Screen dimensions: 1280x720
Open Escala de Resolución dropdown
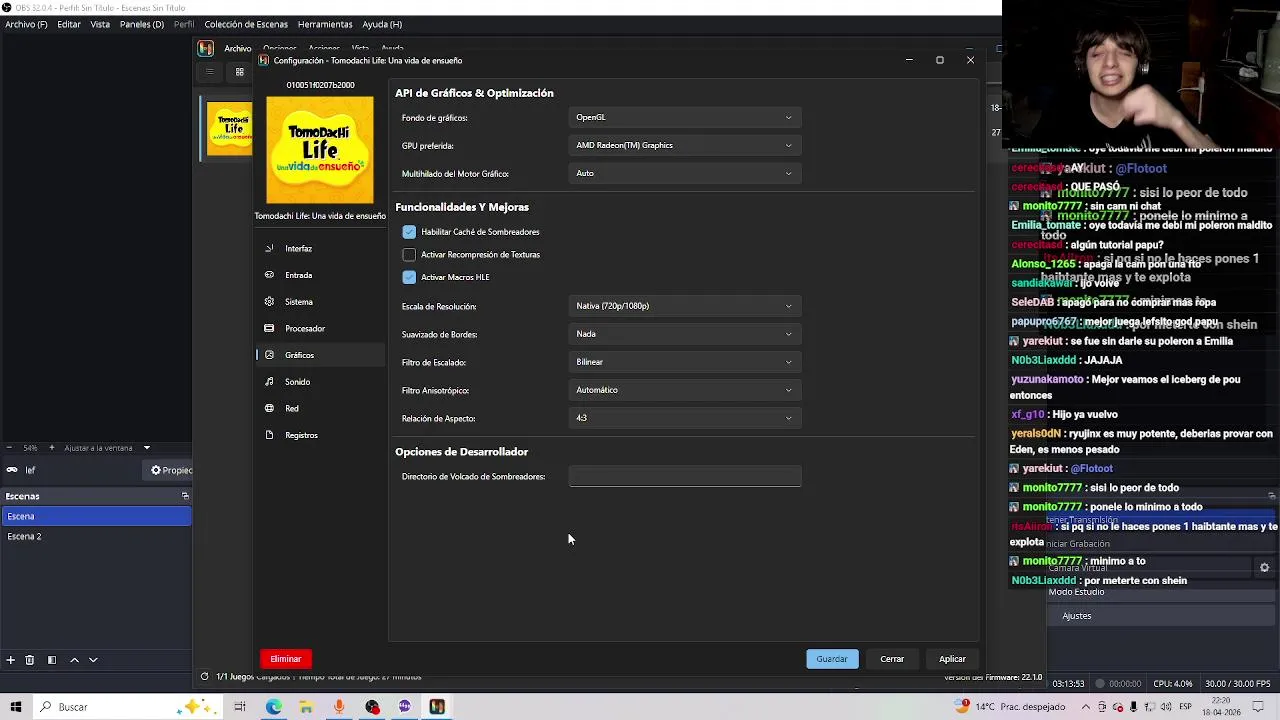pos(684,306)
